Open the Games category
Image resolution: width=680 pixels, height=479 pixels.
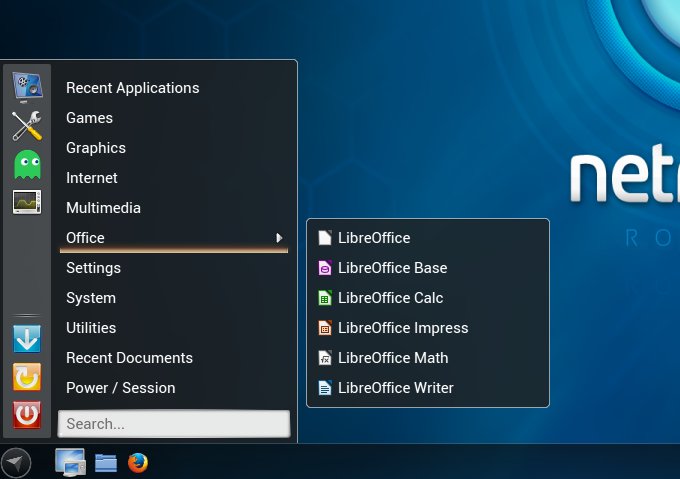pyautogui.click(x=89, y=118)
